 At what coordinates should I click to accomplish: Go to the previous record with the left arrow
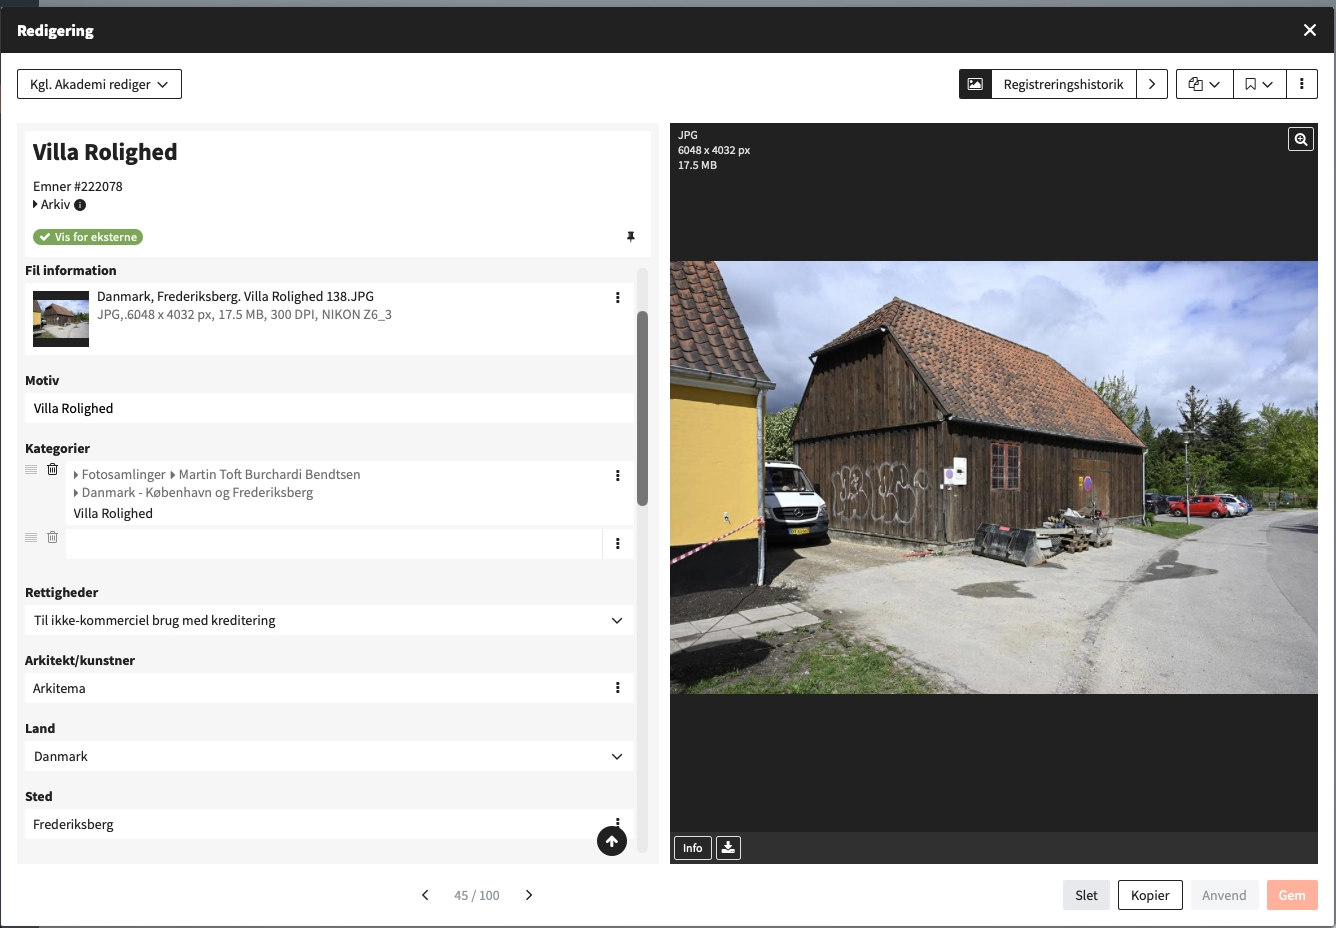pos(425,895)
